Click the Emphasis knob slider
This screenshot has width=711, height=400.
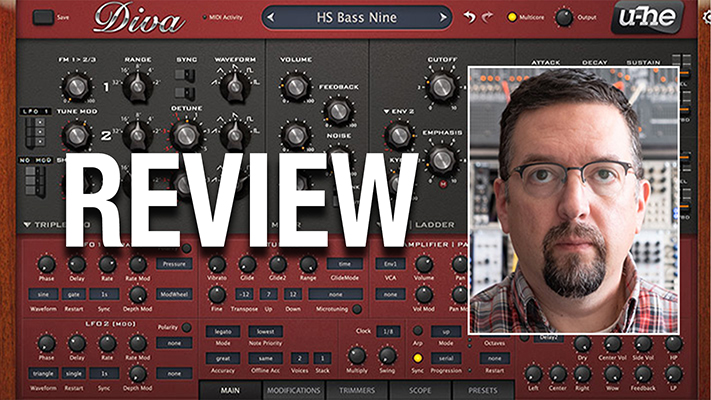tap(441, 158)
